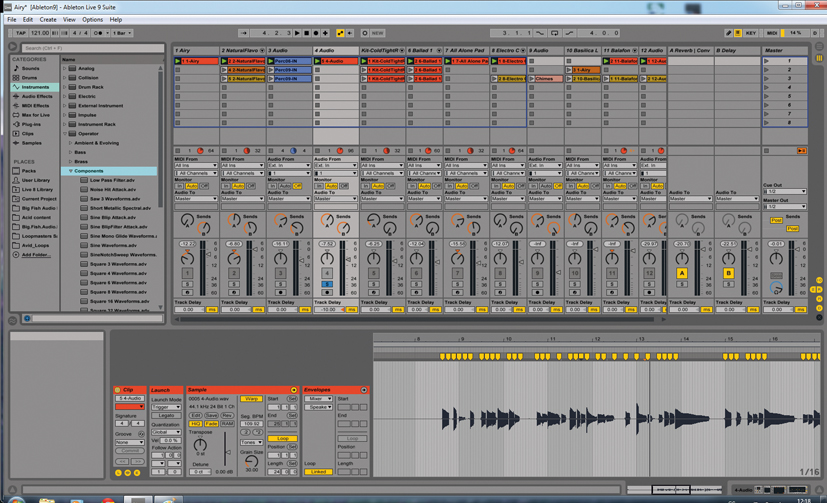Launch Master scene 1

(x=766, y=61)
